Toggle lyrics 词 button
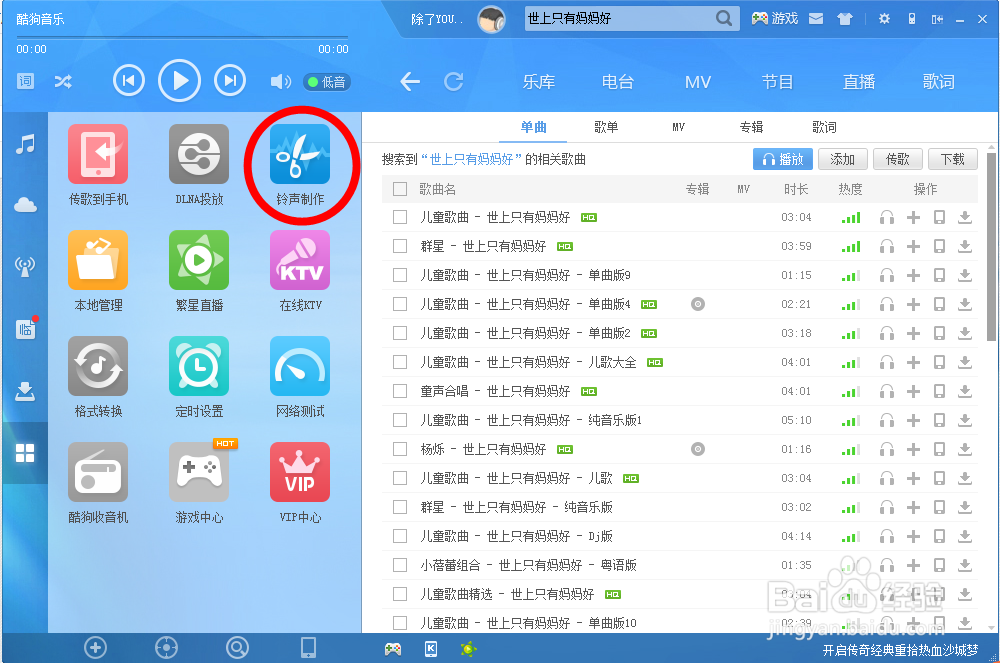 coord(25,81)
